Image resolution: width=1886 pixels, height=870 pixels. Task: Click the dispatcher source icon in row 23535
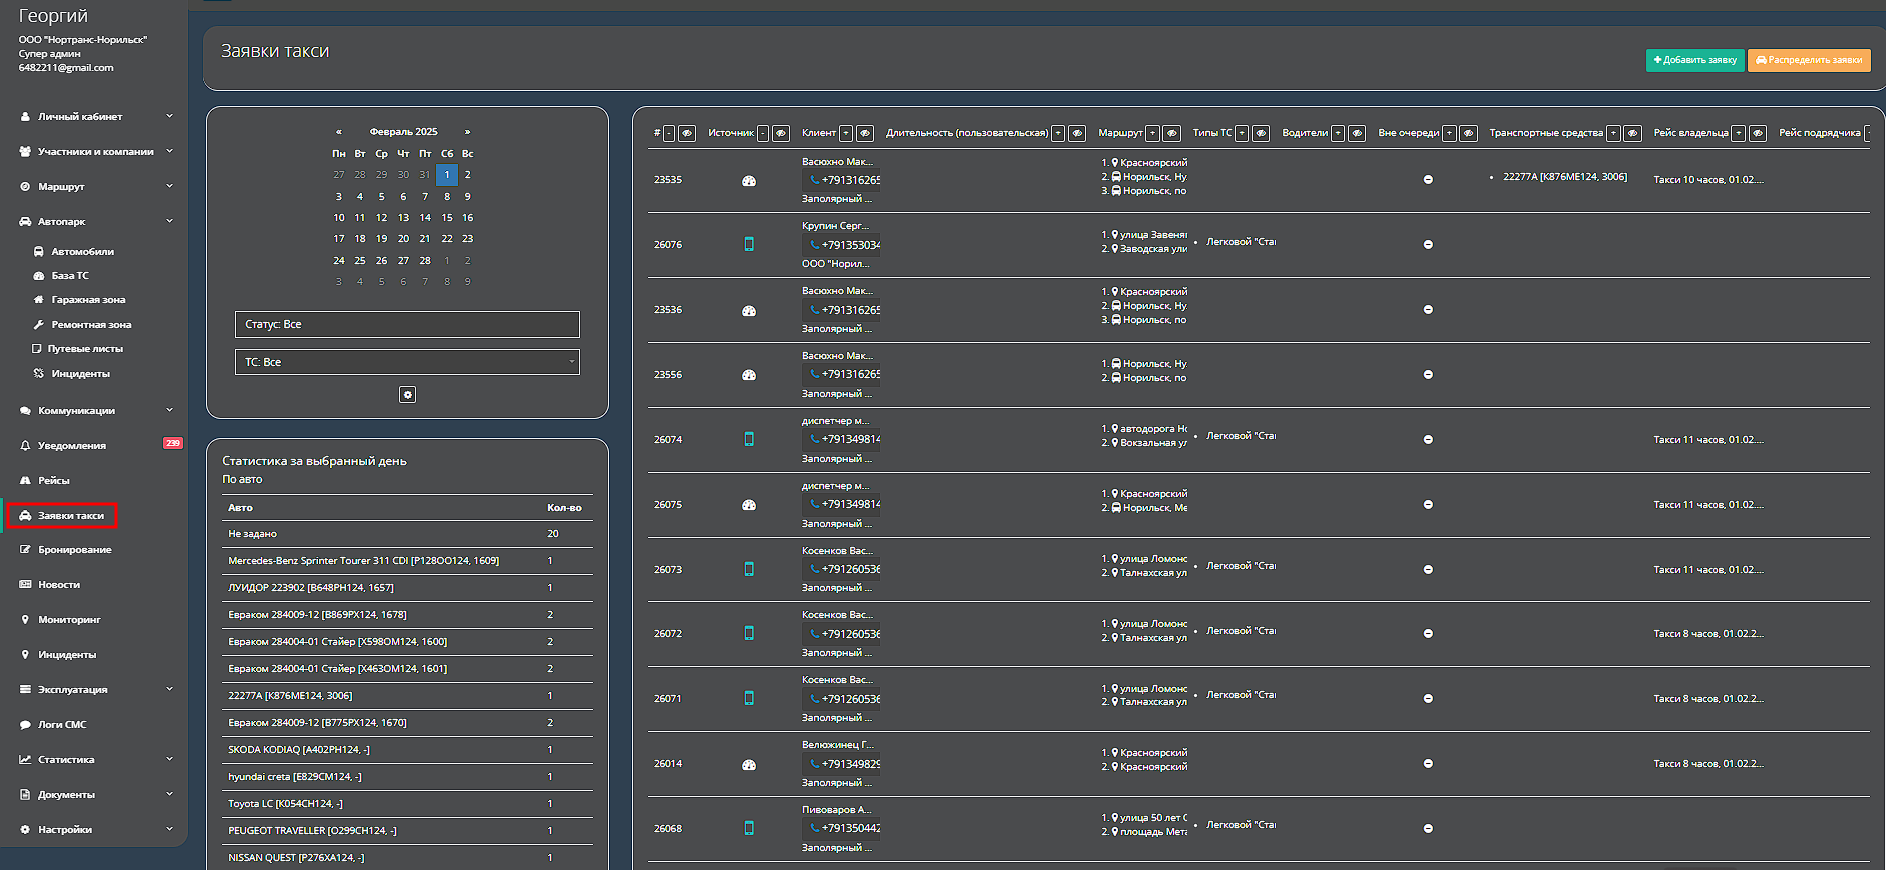click(x=749, y=181)
